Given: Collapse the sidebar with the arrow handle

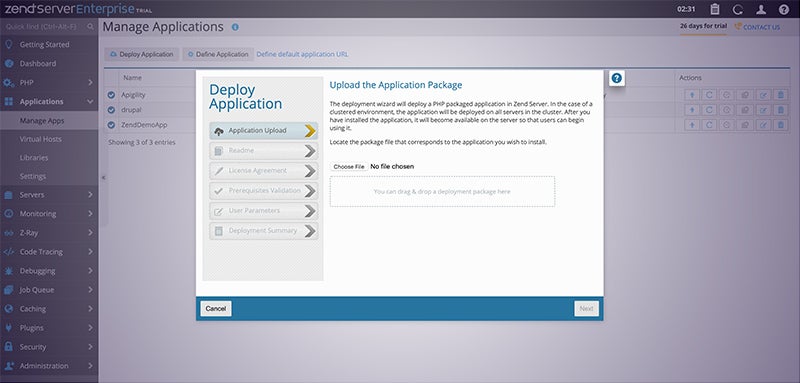Looking at the screenshot, I should tap(103, 177).
